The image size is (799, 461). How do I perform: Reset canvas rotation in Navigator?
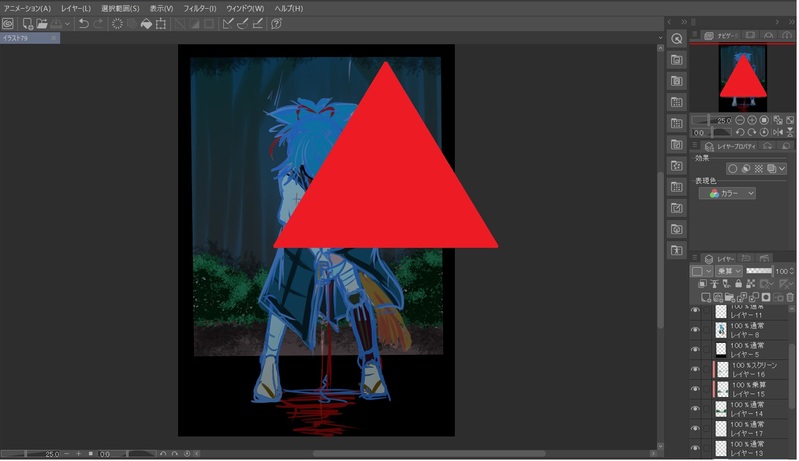pos(764,132)
